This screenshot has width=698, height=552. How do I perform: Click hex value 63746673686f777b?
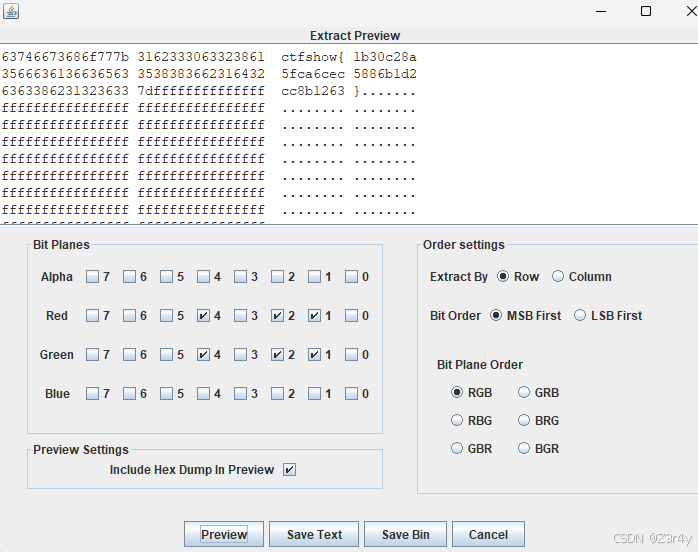click(x=65, y=57)
